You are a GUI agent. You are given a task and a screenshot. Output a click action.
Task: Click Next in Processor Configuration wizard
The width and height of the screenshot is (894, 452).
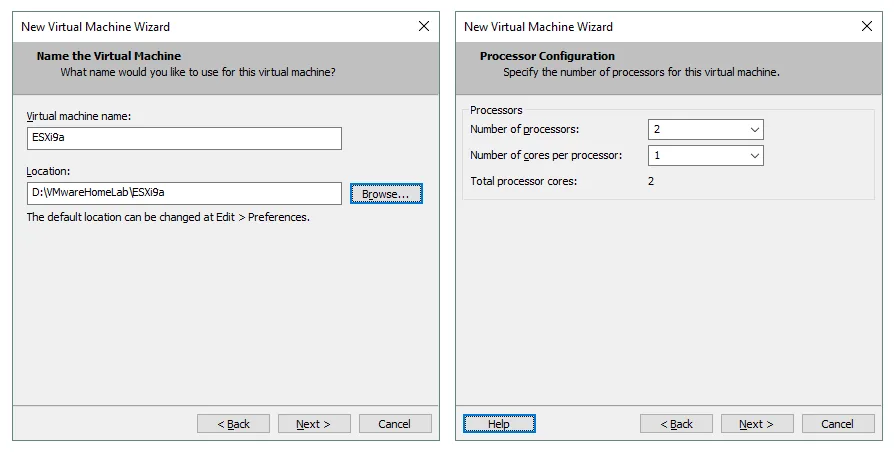pos(757,424)
